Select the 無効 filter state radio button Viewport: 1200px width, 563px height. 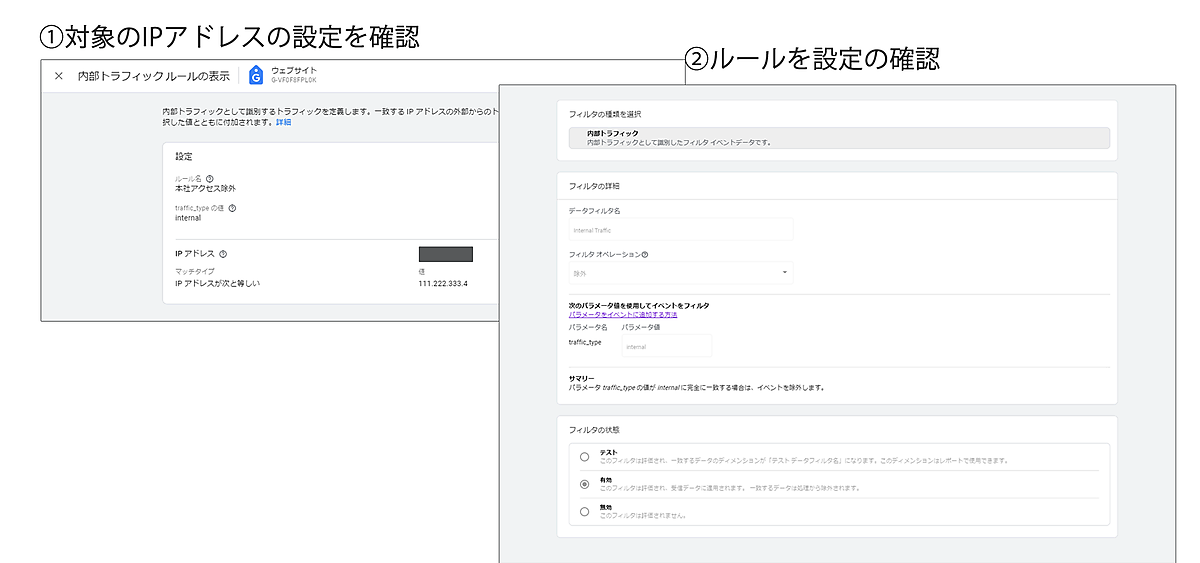click(x=585, y=511)
